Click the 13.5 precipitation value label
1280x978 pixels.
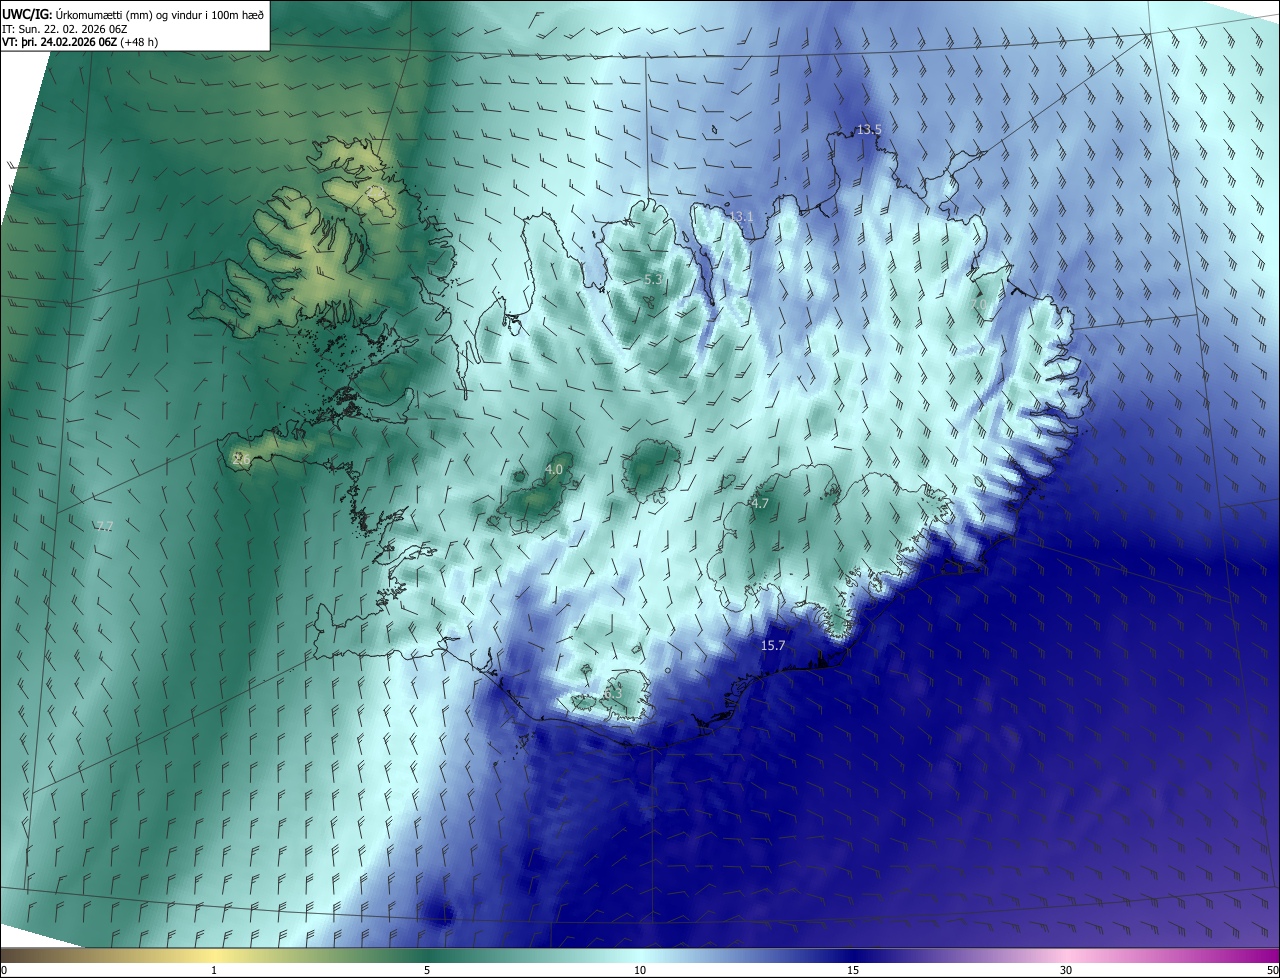coord(869,130)
